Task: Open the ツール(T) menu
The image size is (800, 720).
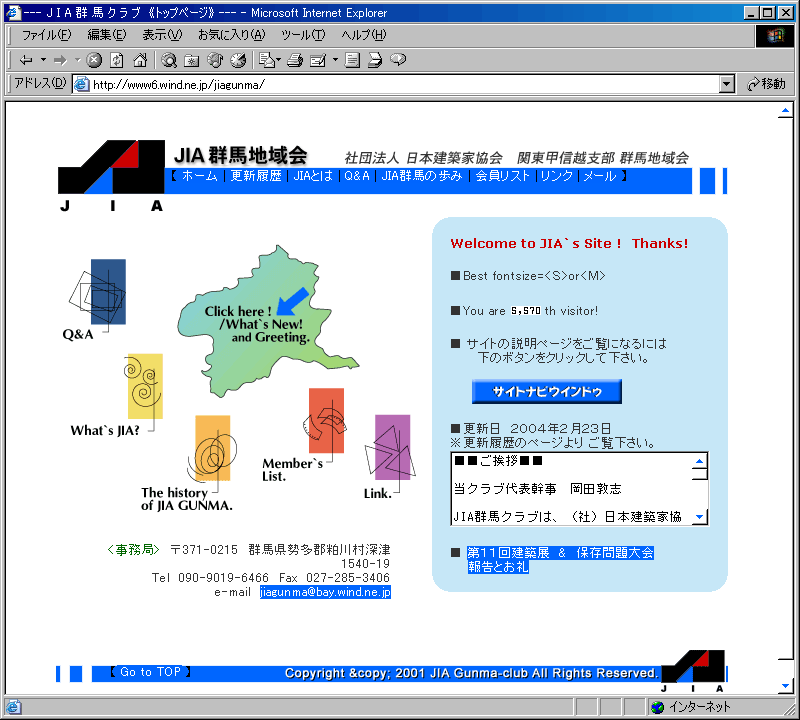Action: tap(303, 35)
